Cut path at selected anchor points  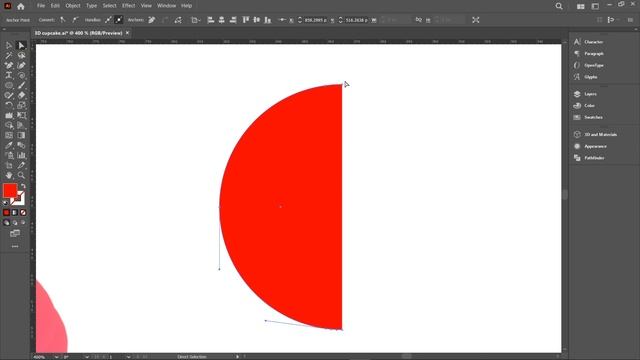[178, 20]
